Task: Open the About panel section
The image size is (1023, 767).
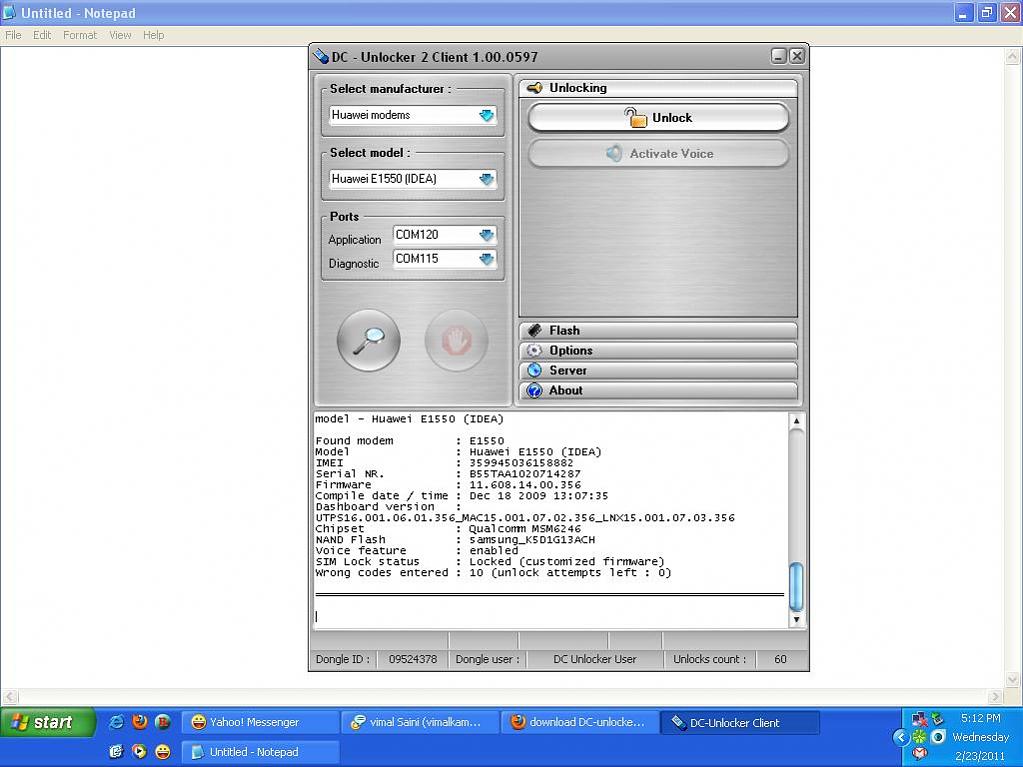Action: (x=658, y=391)
